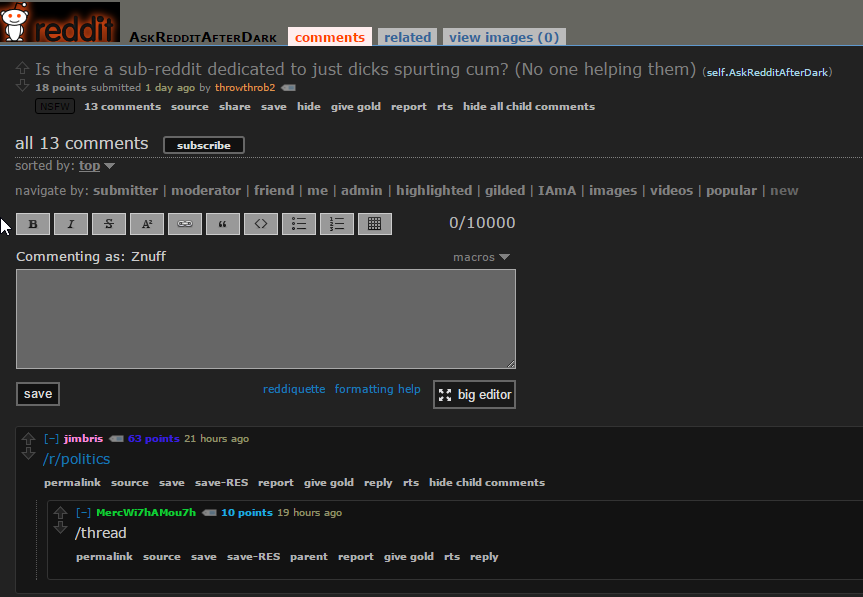
Task: Click reply on jimbris's comment
Action: (x=378, y=483)
